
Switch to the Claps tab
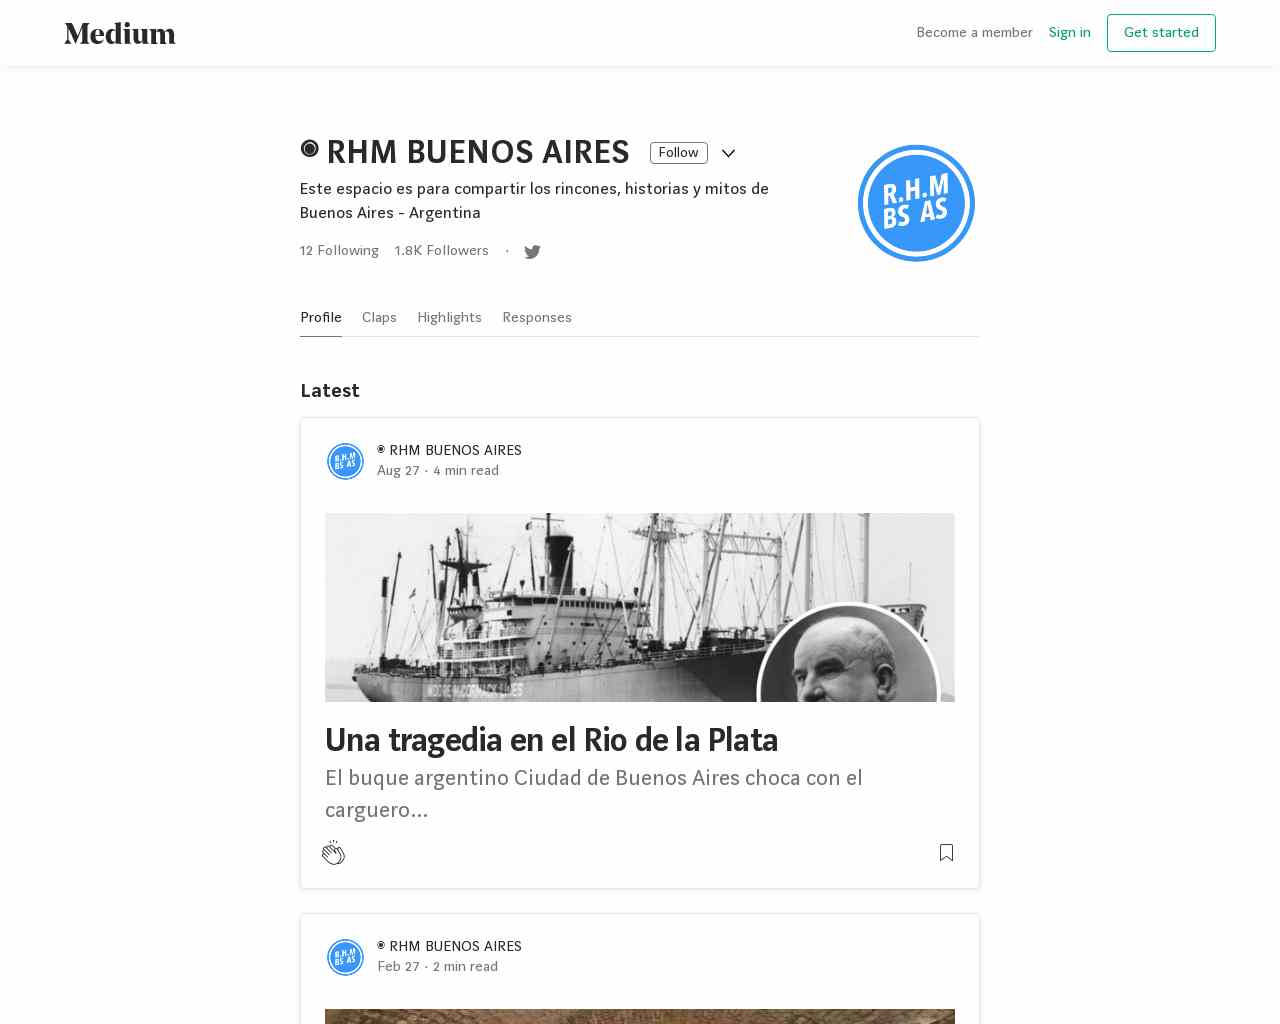point(379,318)
